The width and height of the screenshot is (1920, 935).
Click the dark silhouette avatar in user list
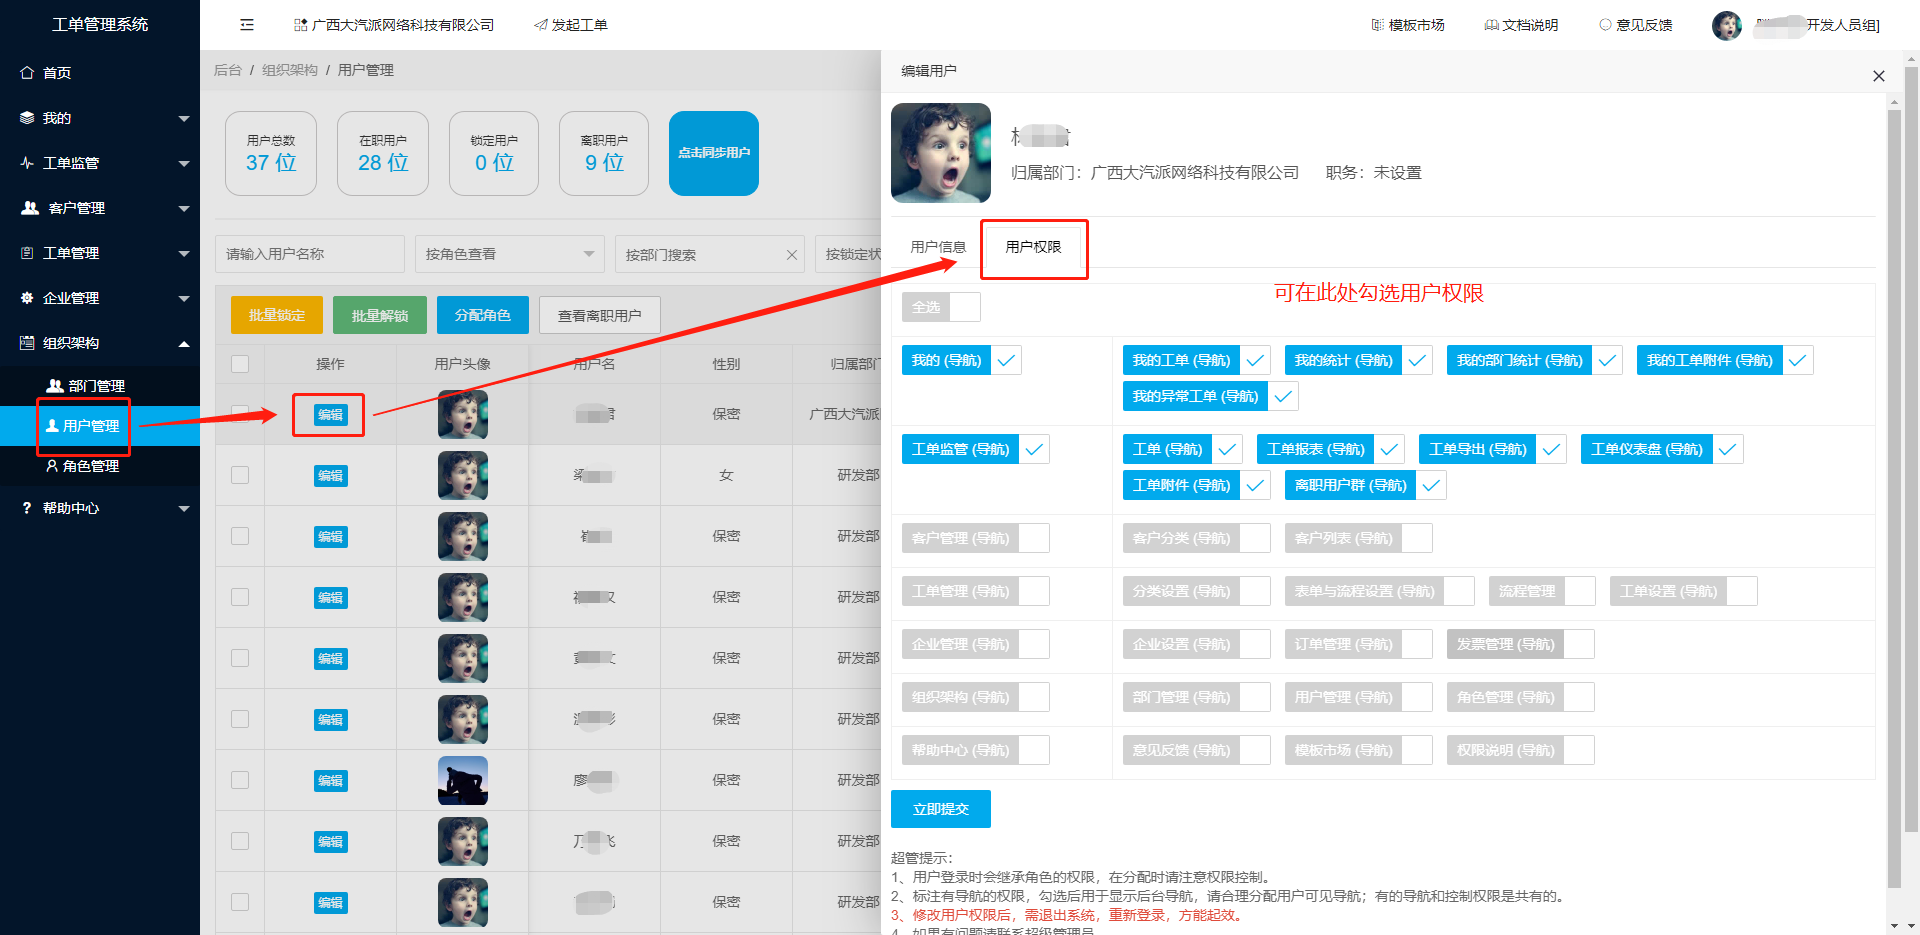[463, 780]
